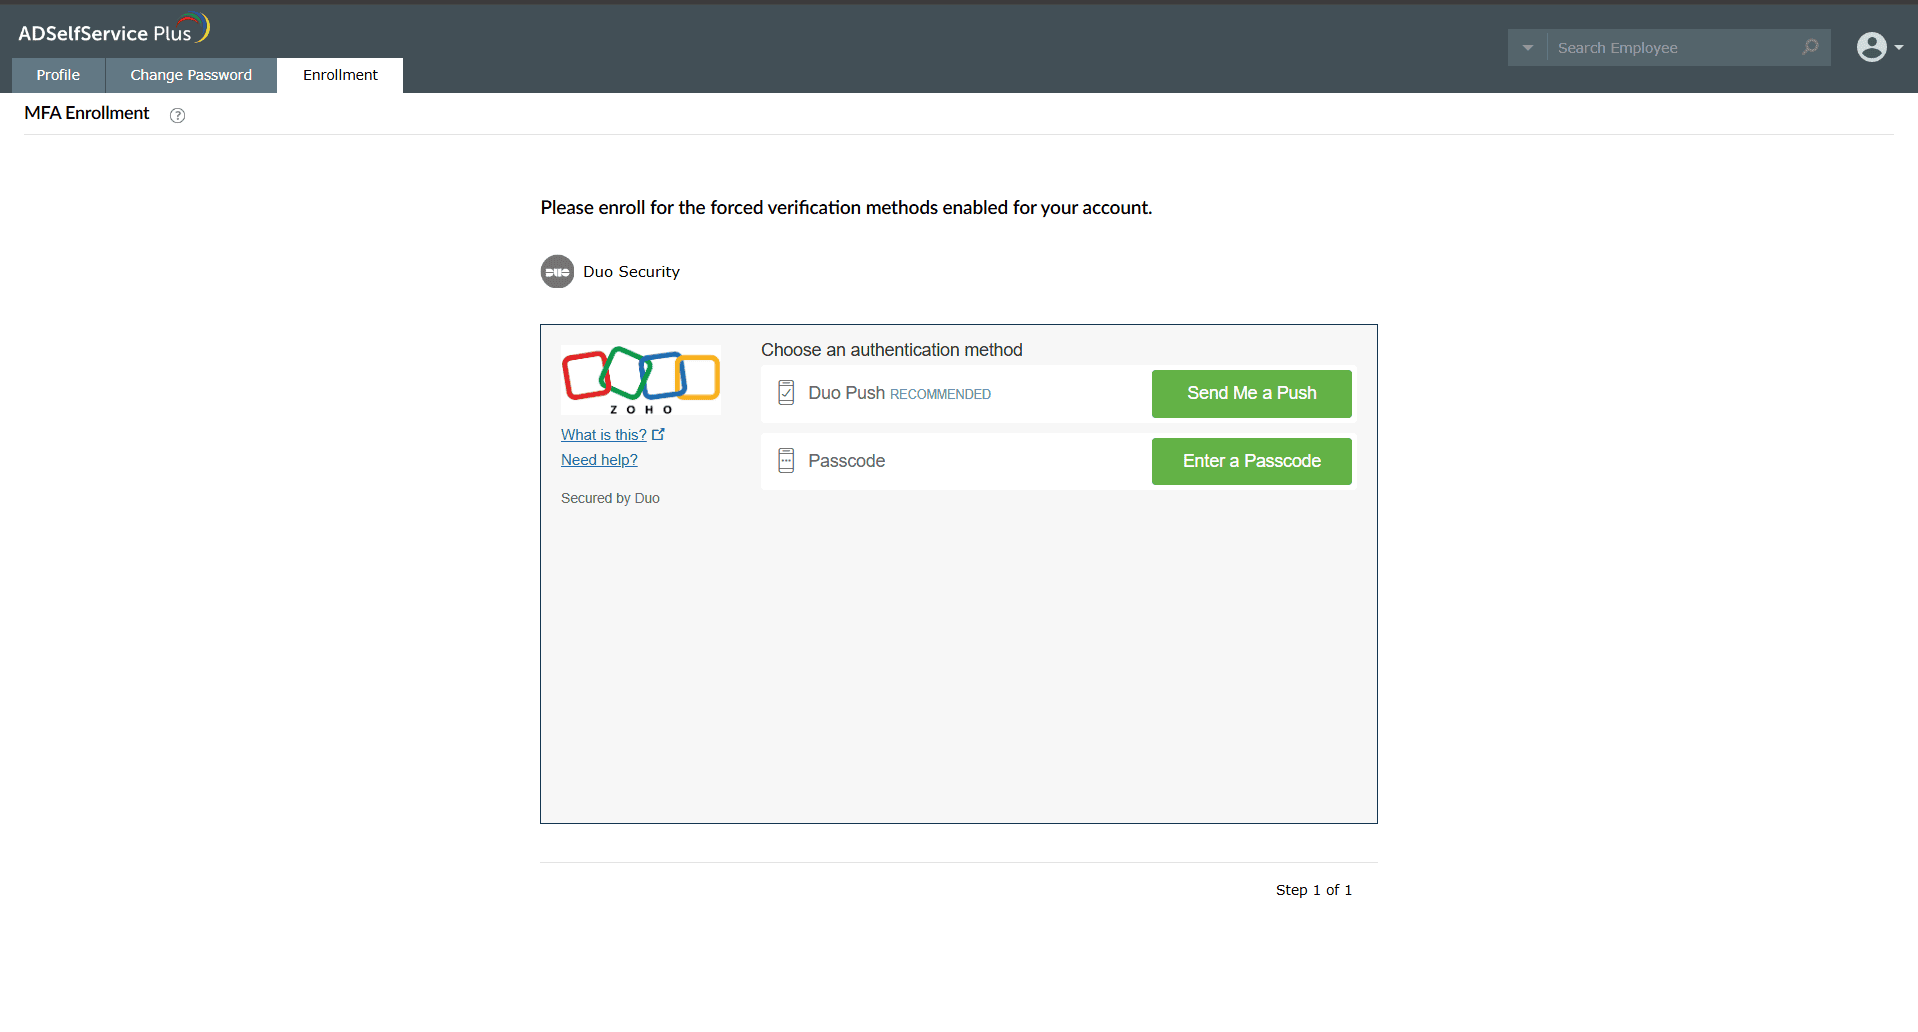This screenshot has width=1918, height=1032.
Task: Click the search magnifier icon
Action: [1810, 47]
